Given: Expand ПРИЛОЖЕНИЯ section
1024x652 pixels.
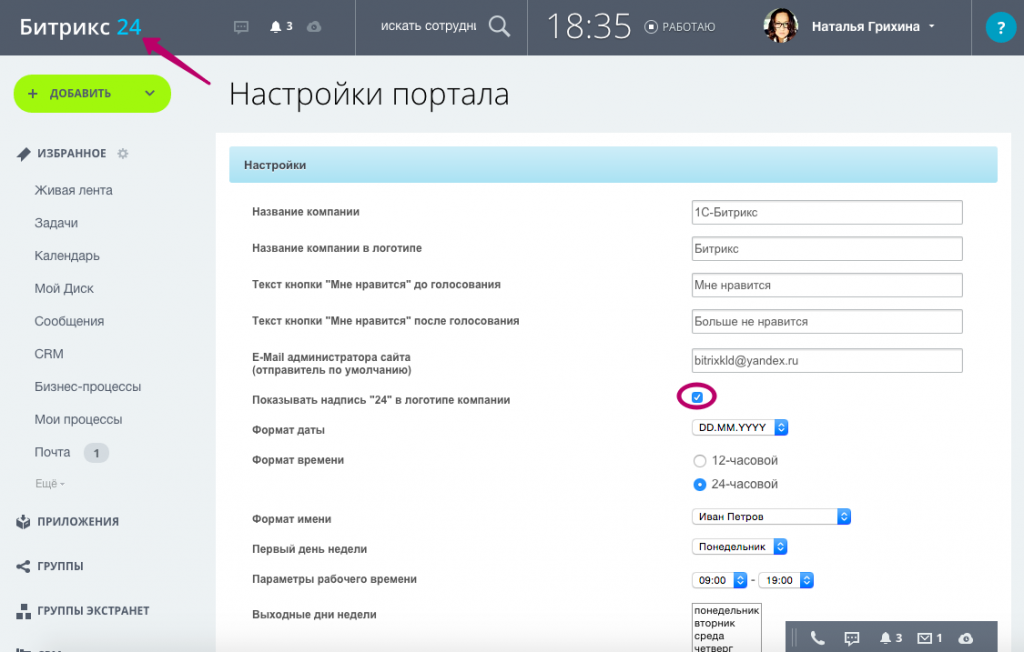Looking at the screenshot, I should (x=78, y=521).
